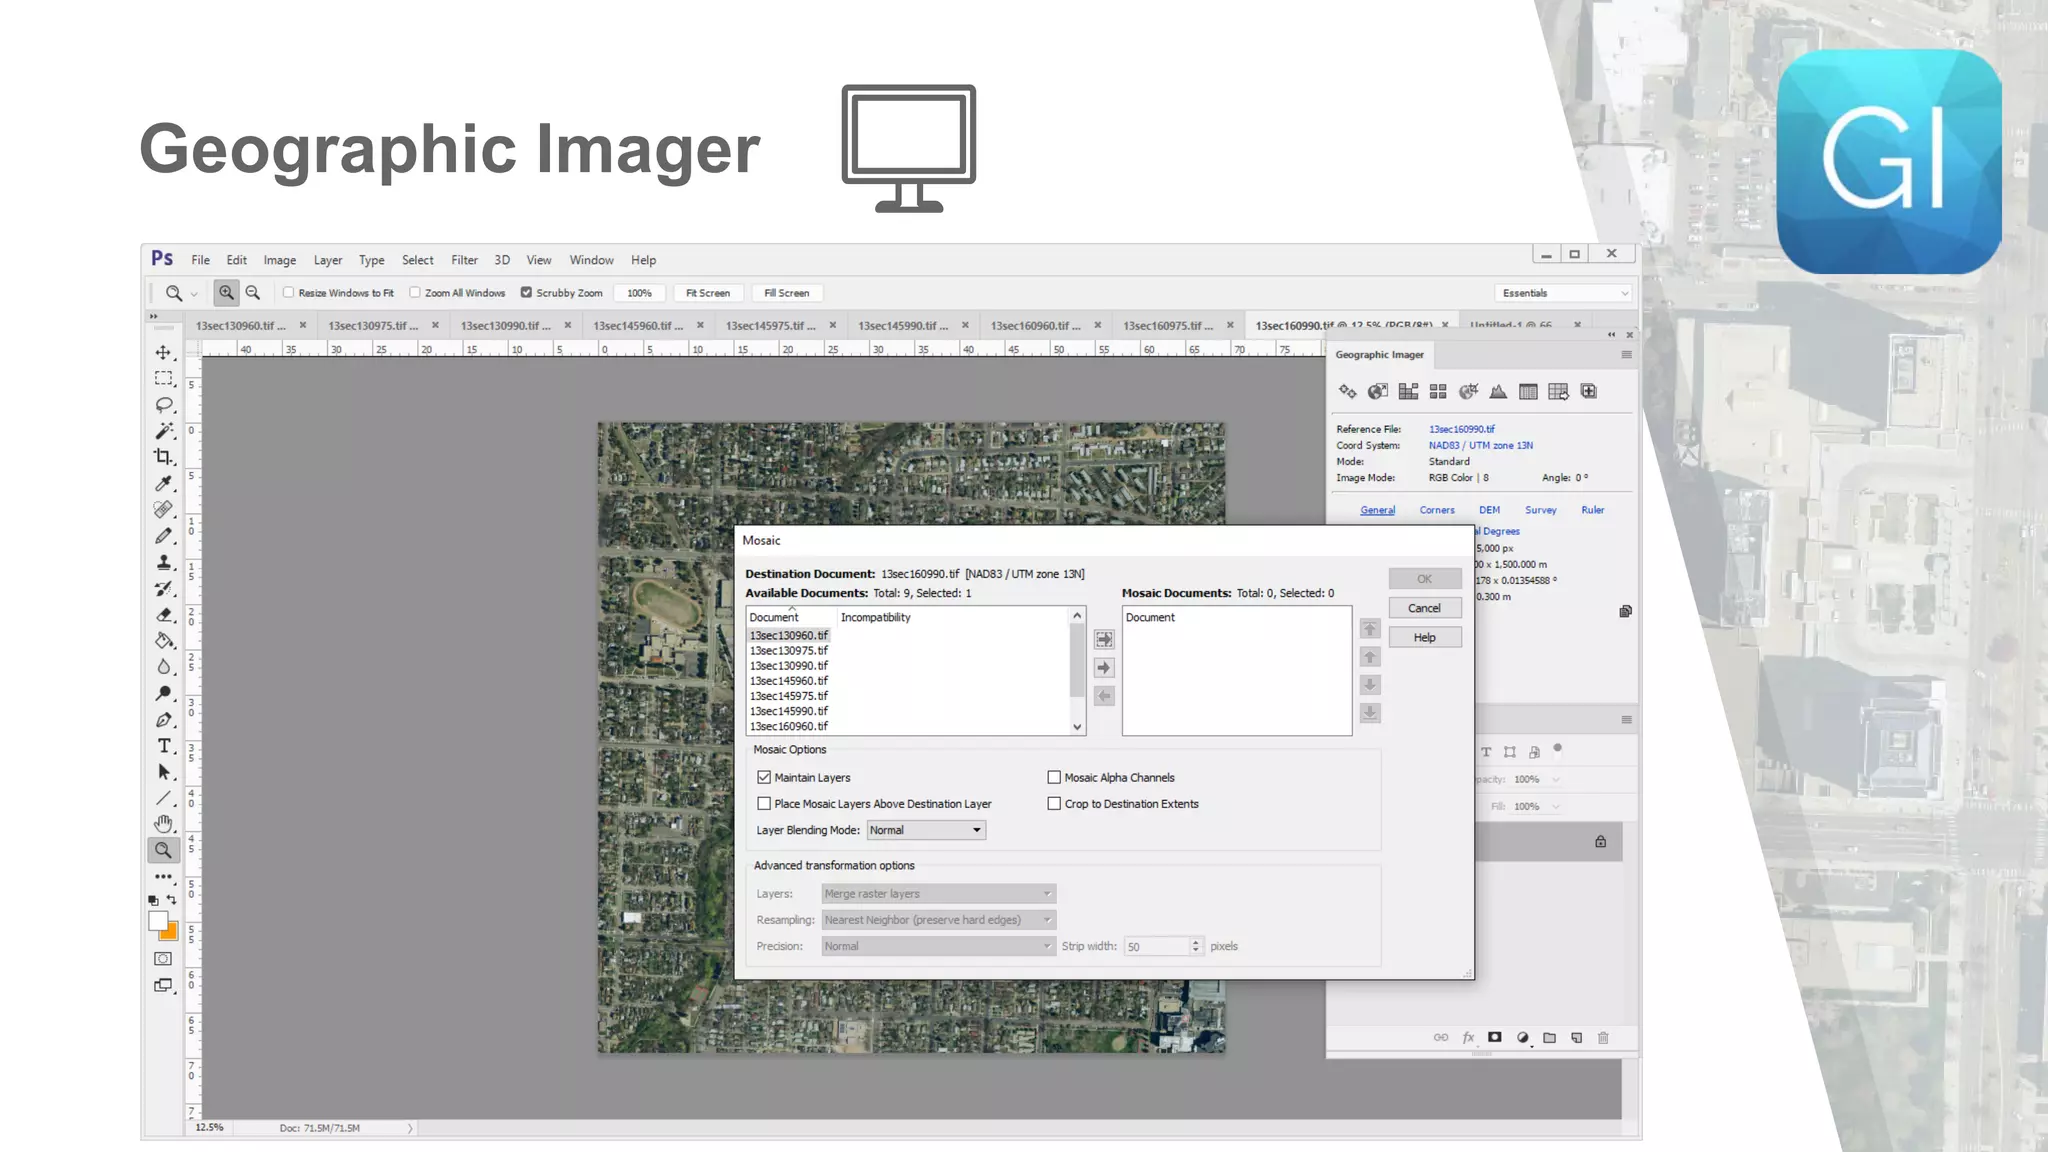This screenshot has width=2048, height=1152.
Task: Select the Move tool in the toolbar
Action: coord(163,353)
